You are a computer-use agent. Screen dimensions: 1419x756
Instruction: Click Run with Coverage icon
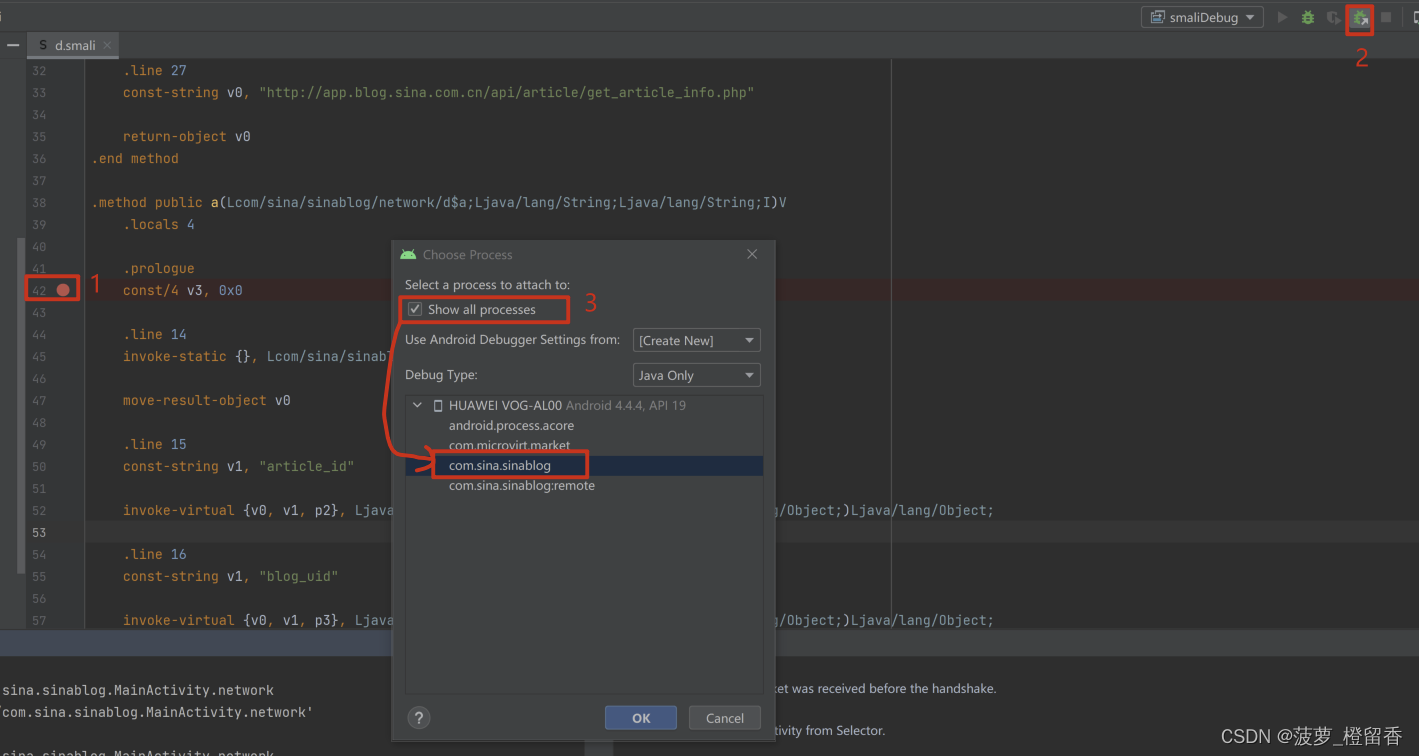coord(1333,17)
